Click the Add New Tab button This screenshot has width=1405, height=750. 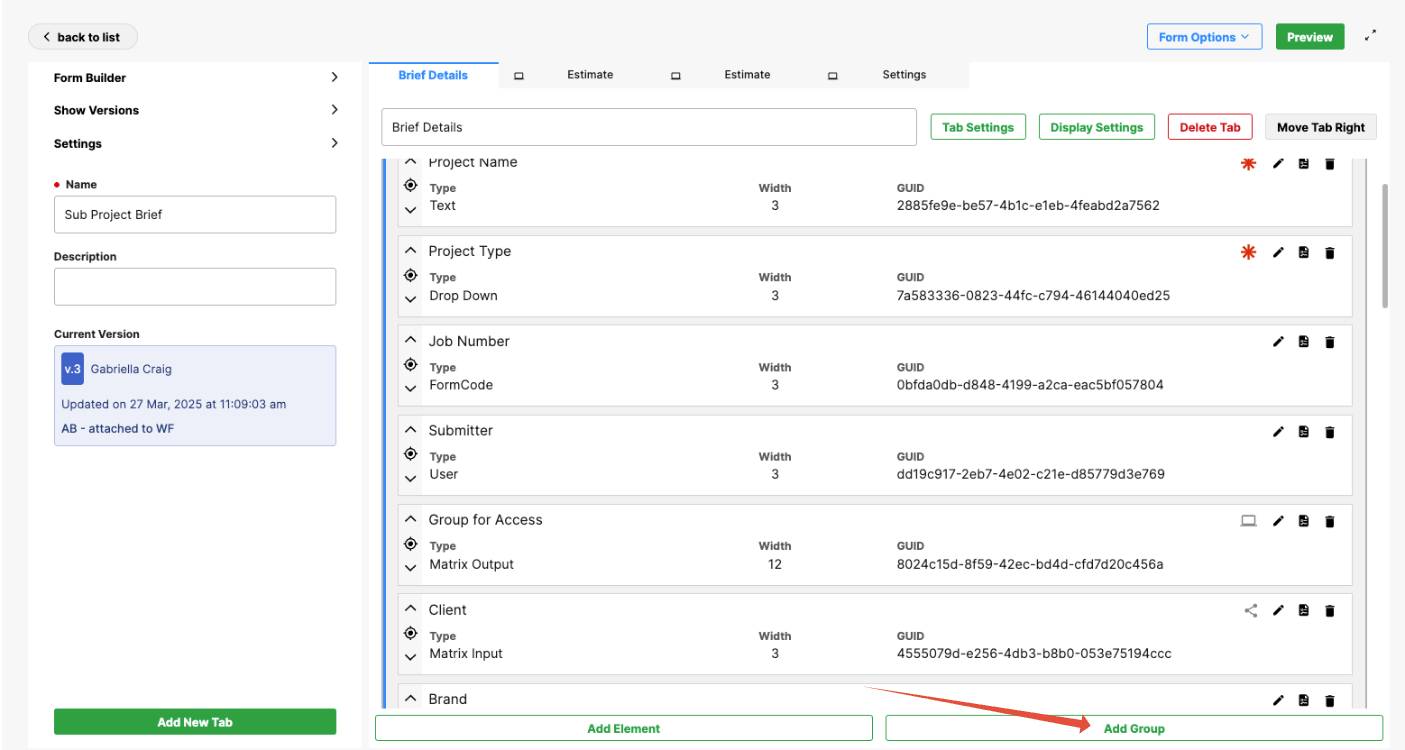tap(195, 722)
